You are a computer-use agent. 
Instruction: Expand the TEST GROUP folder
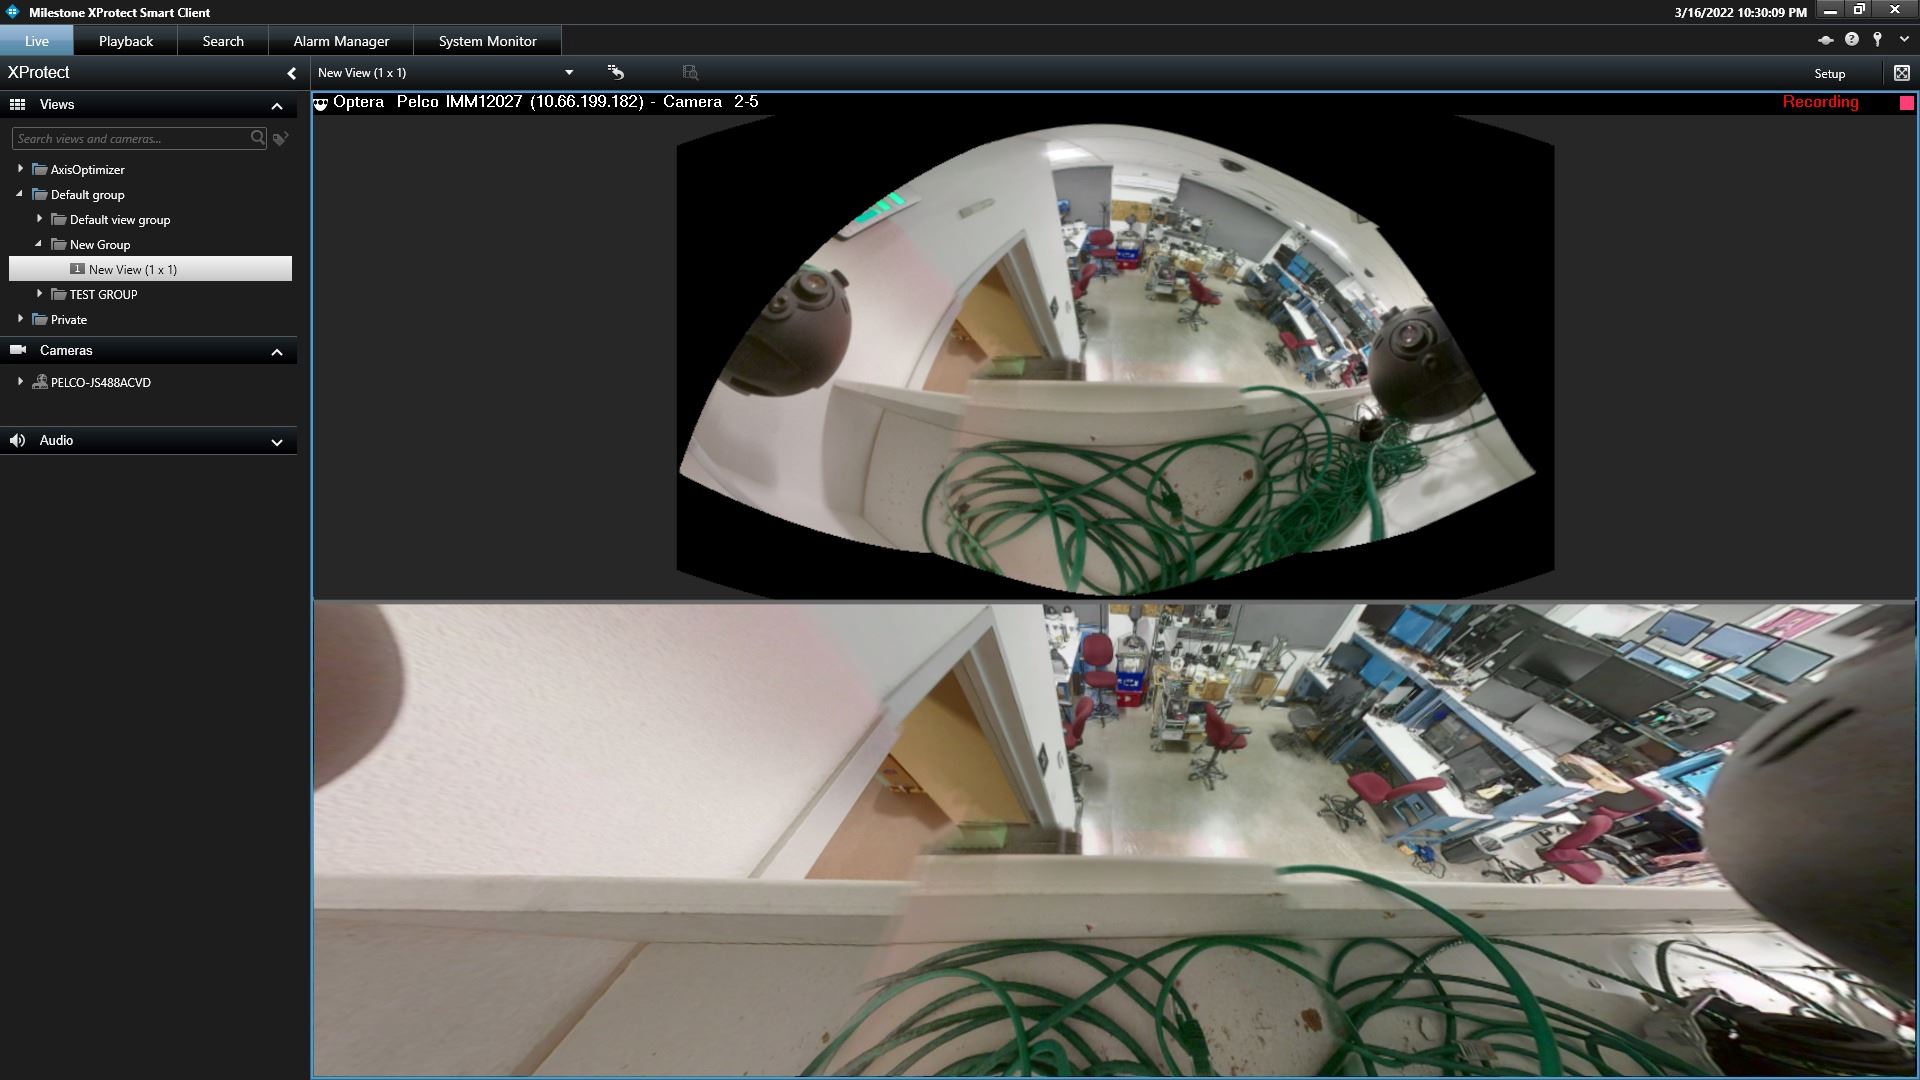point(39,294)
